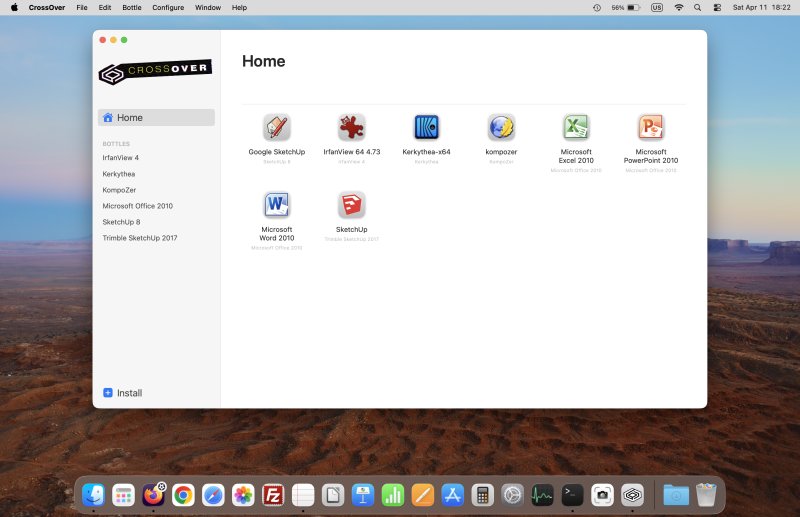Open the Bottle menu
800x517 pixels.
tap(132, 7)
